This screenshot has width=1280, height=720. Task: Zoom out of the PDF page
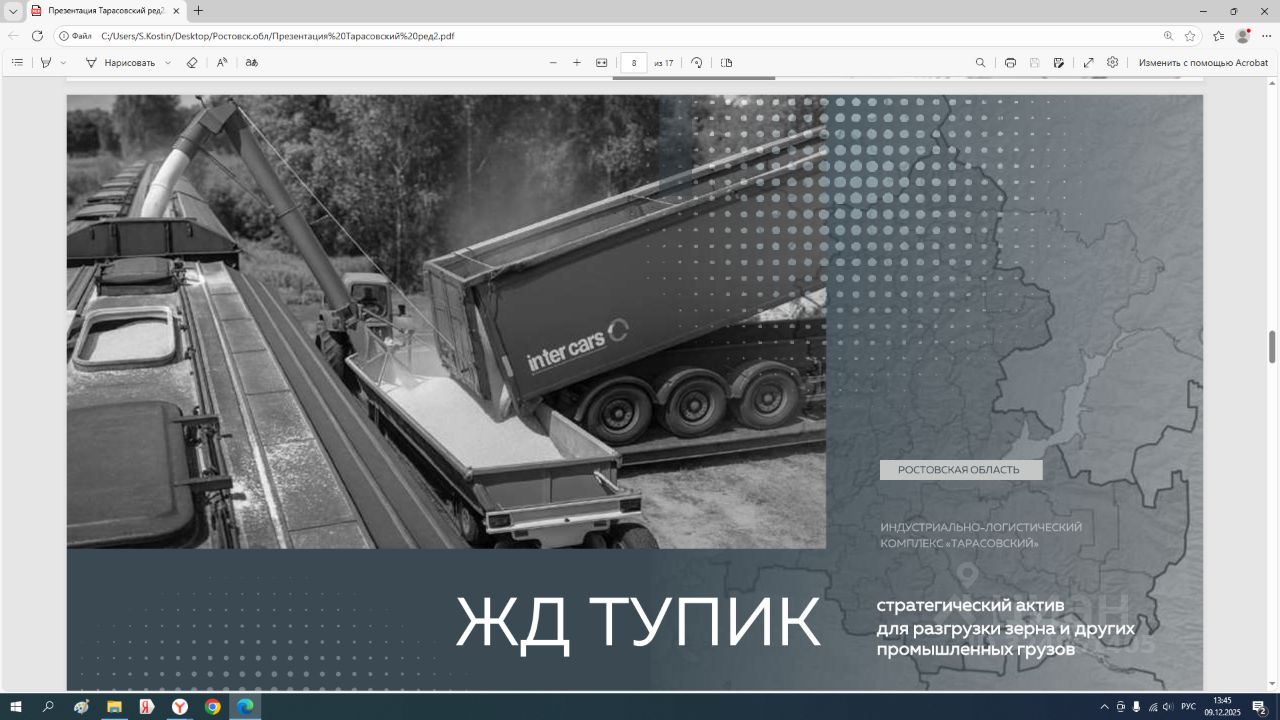coord(553,62)
